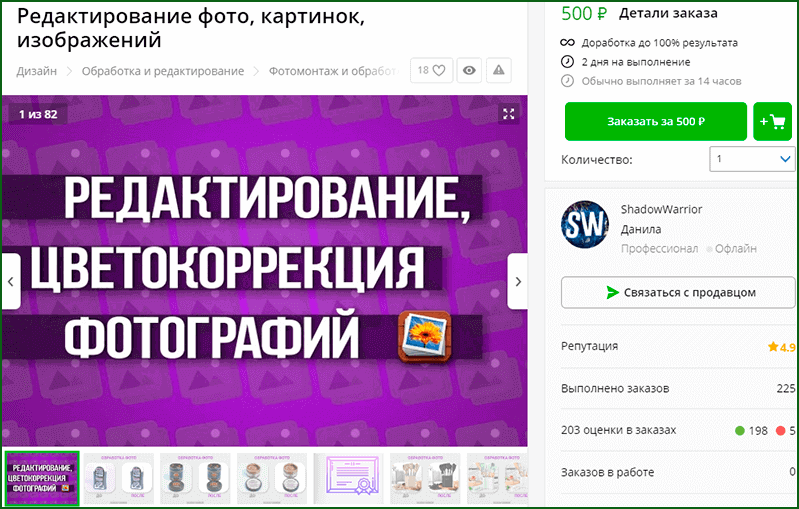Click red negative reviews count 5

(786, 431)
